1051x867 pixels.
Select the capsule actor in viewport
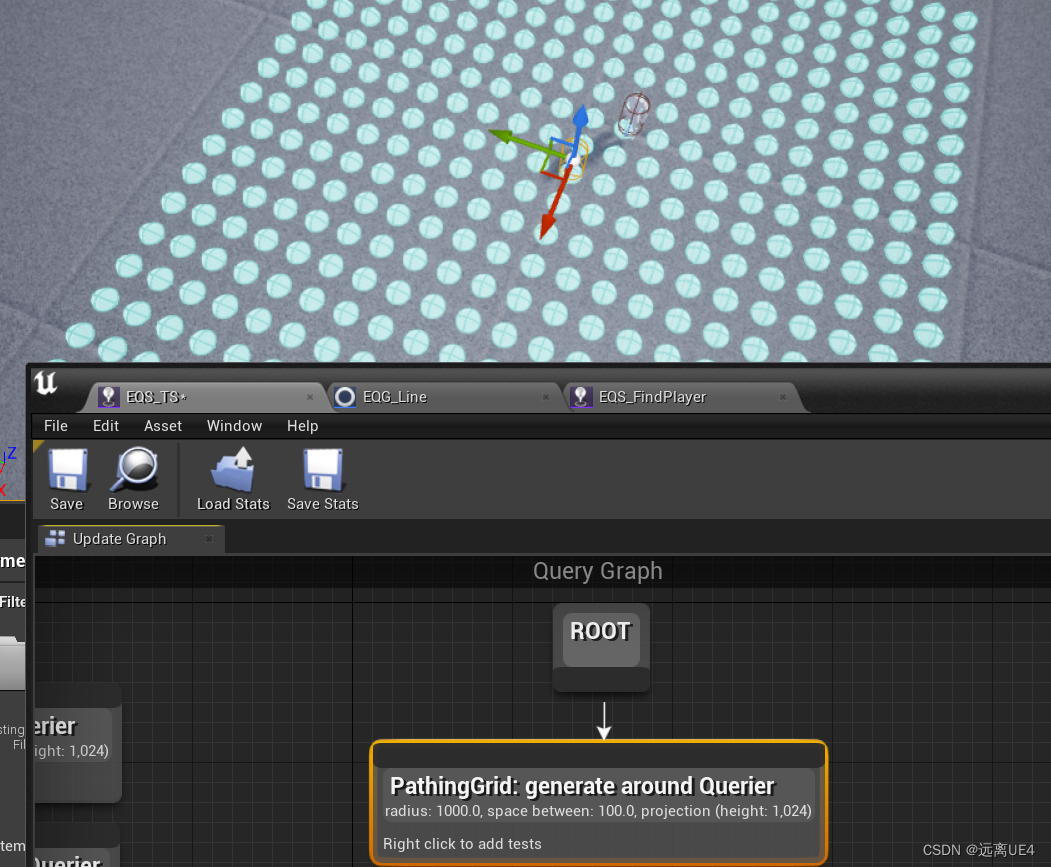tap(634, 114)
